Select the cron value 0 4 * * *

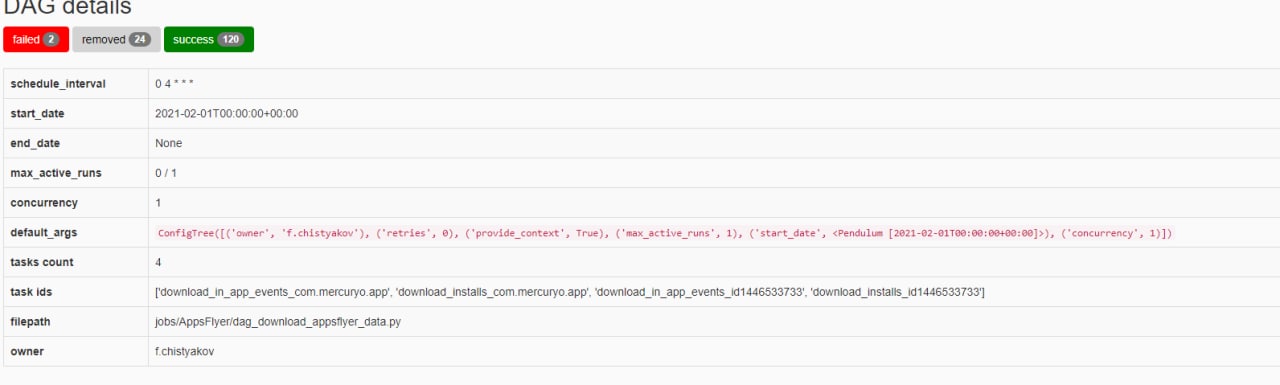coord(174,84)
